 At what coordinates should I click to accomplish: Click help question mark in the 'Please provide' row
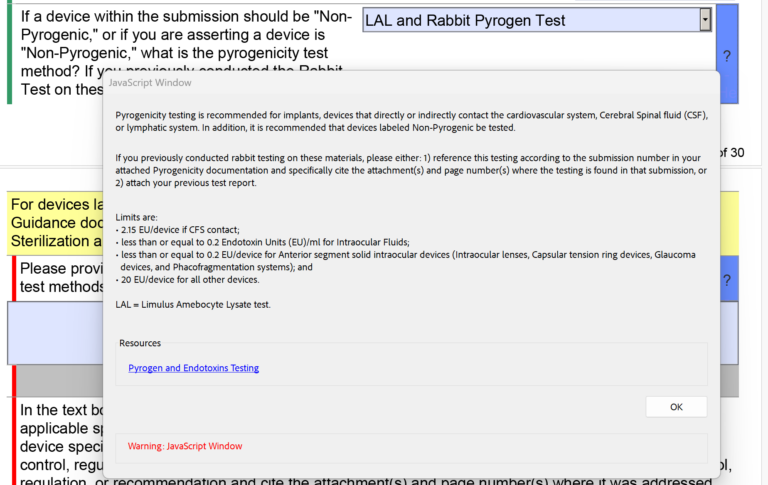click(x=727, y=280)
